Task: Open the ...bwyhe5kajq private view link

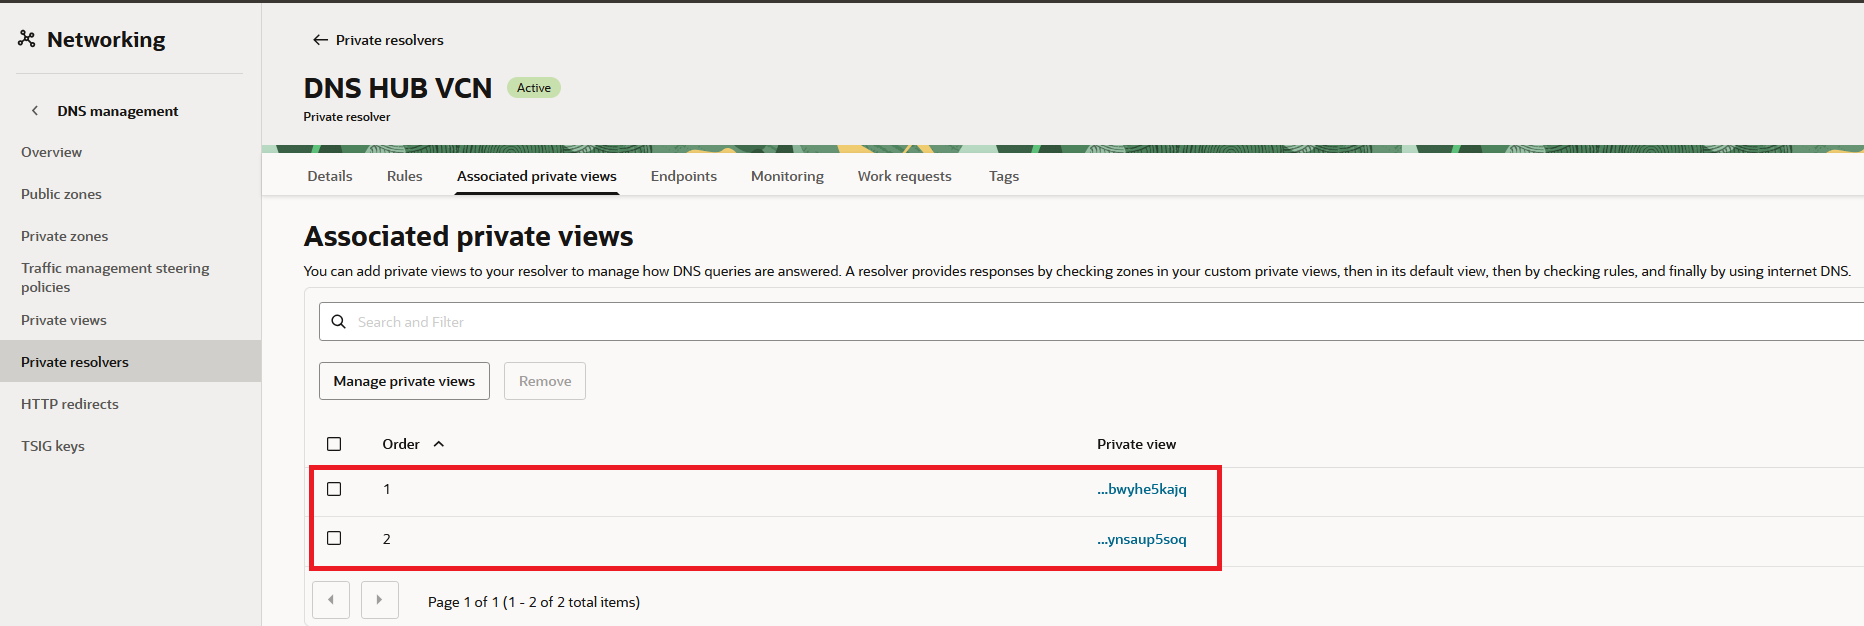Action: [1141, 489]
